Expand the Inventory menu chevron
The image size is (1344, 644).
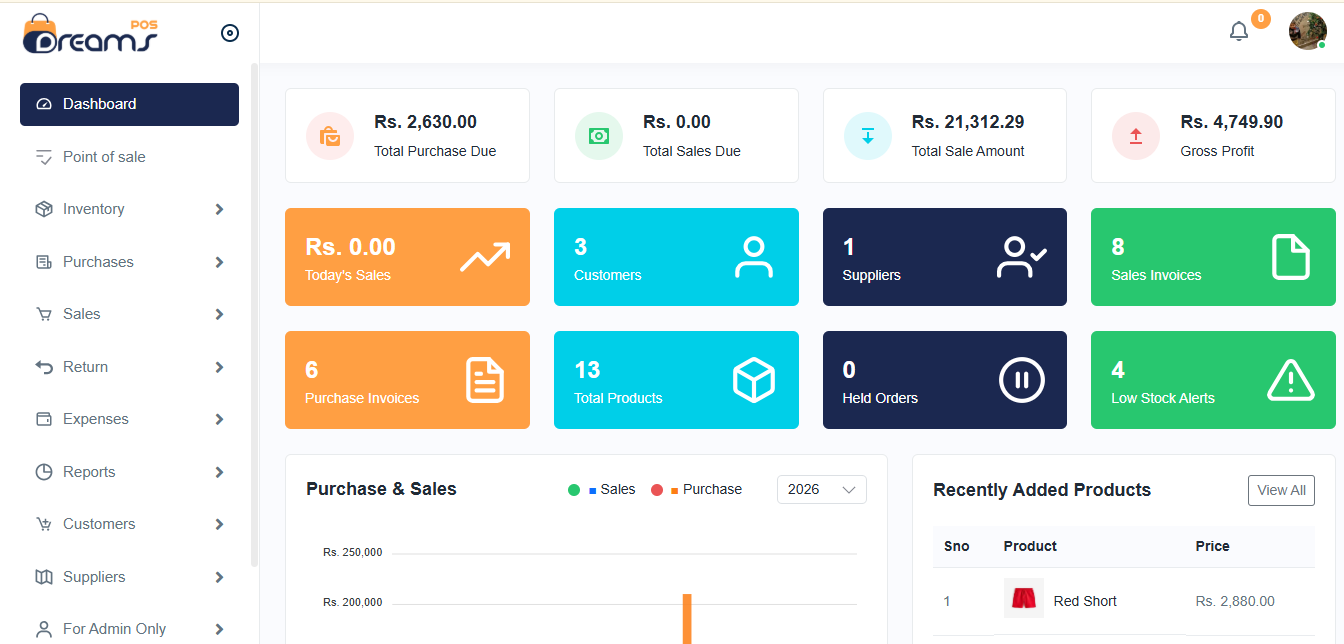pos(219,209)
